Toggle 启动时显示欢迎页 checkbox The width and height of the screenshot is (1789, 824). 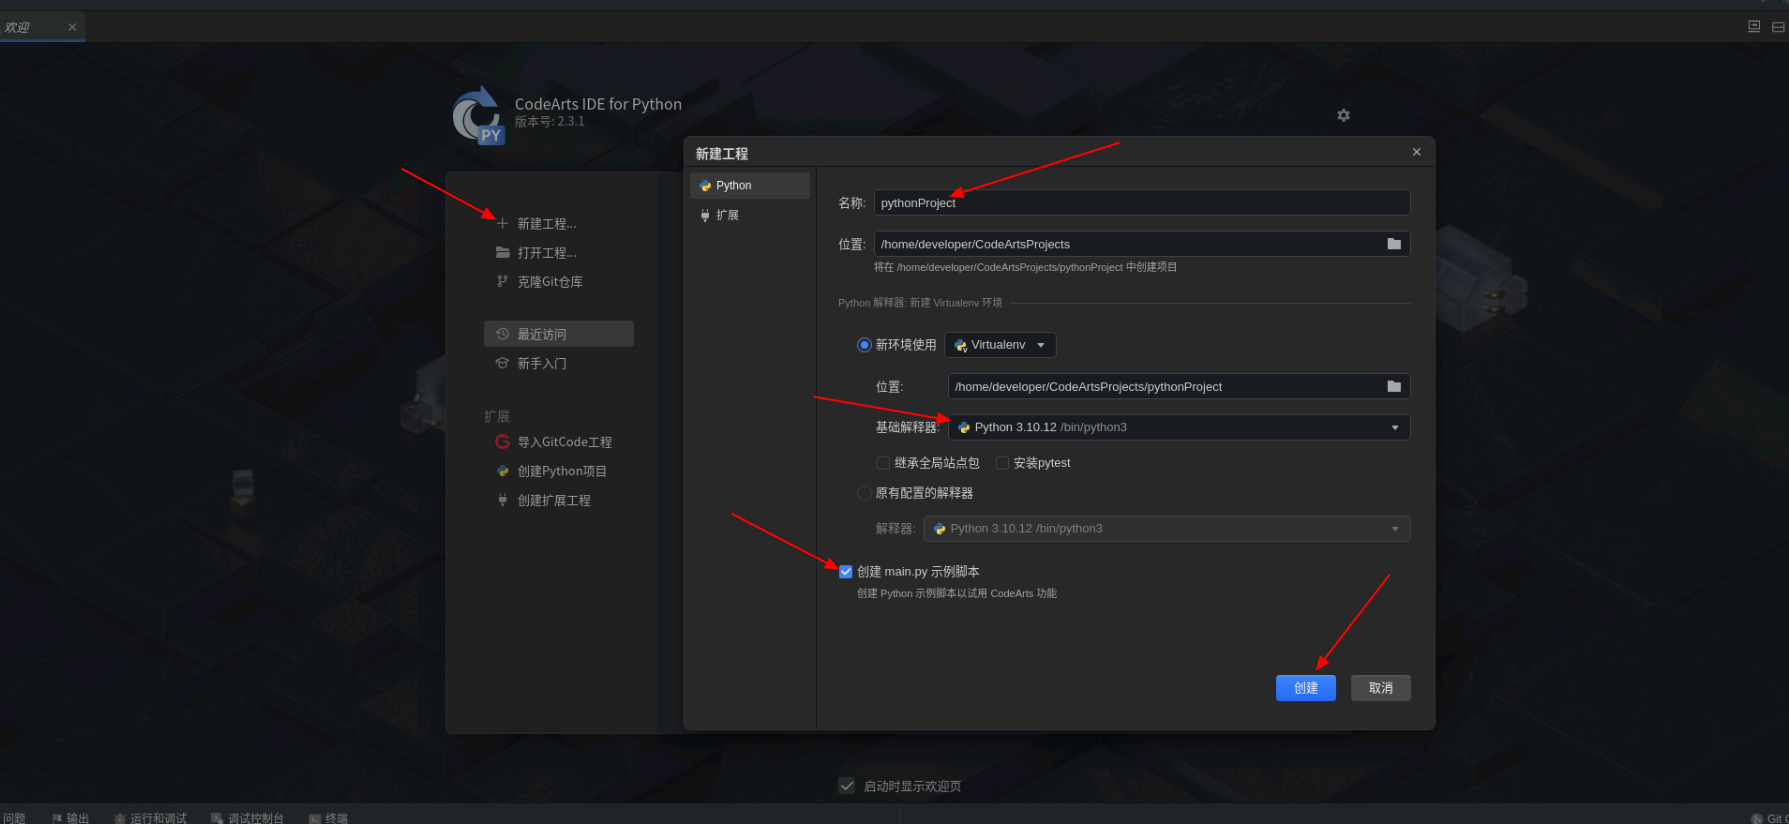pyautogui.click(x=847, y=786)
